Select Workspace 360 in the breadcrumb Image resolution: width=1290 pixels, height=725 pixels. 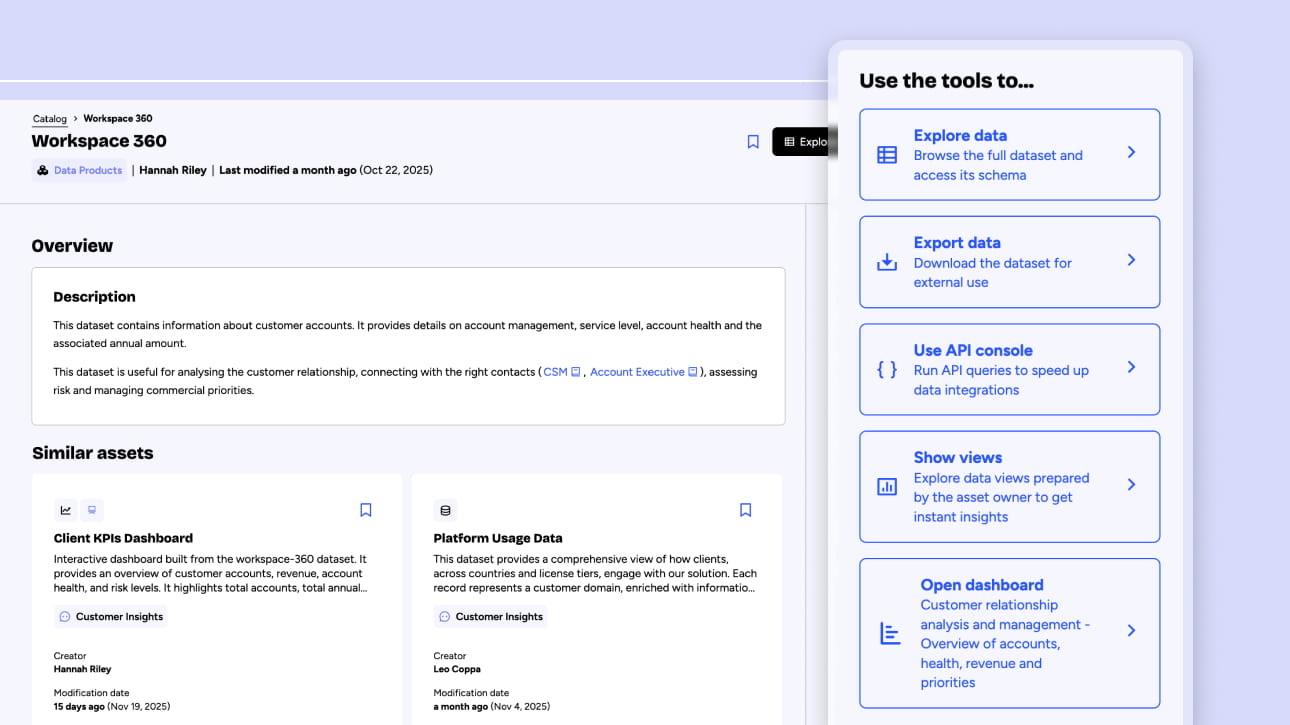(118, 119)
